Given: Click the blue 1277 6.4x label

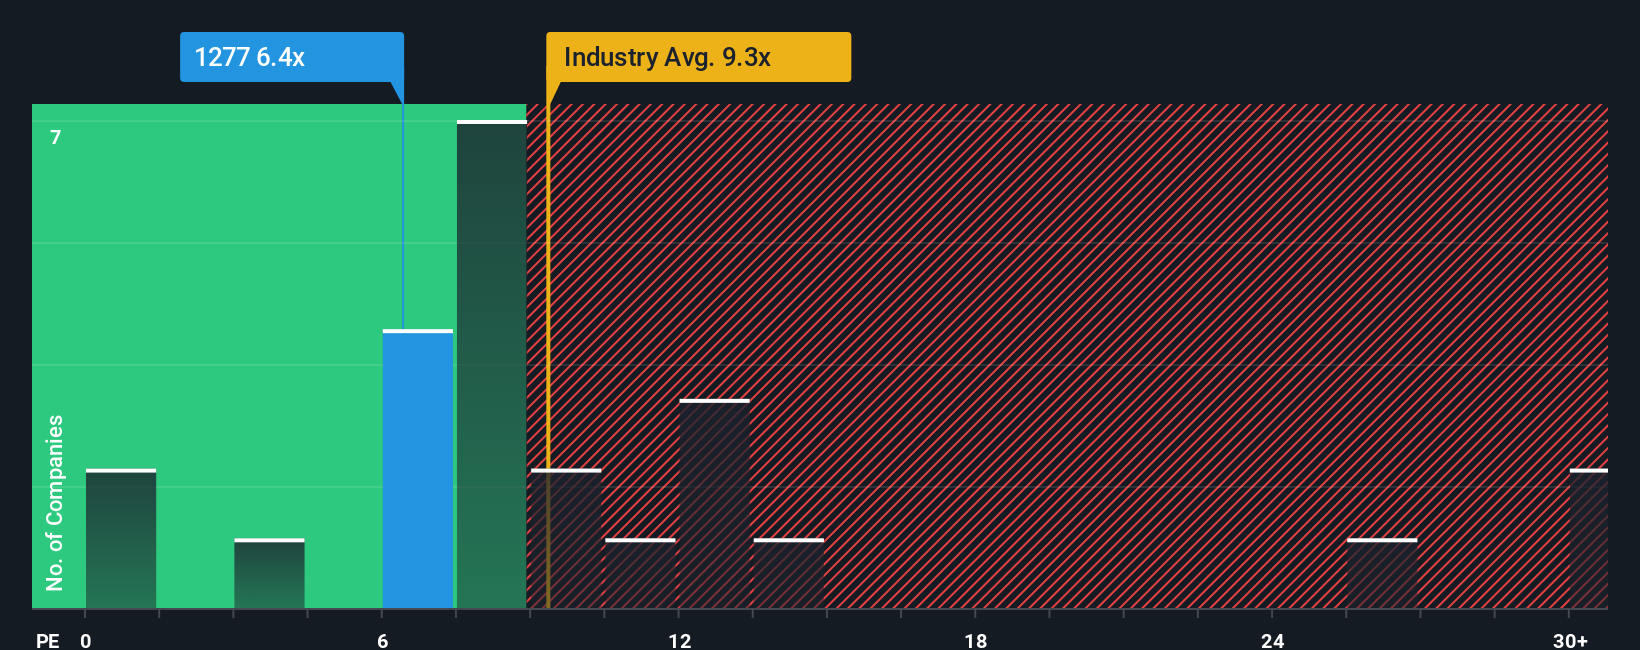Looking at the screenshot, I should 291,57.
